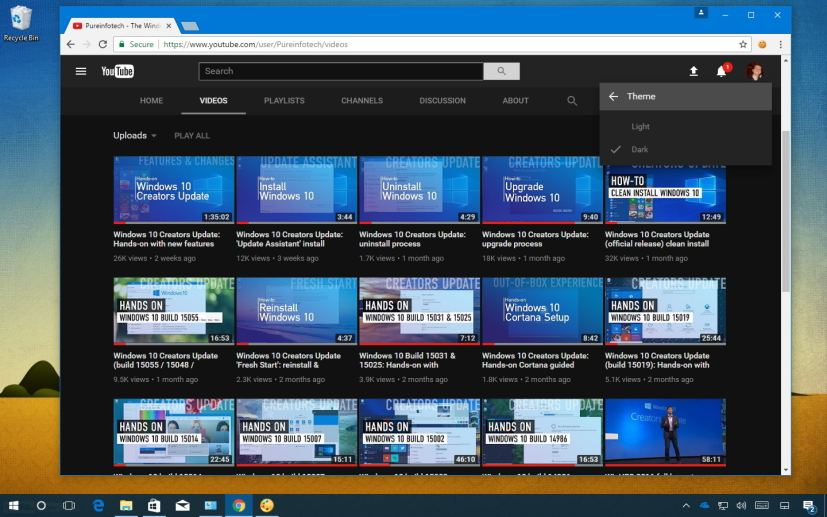This screenshot has width=827, height=517.
Task: Click the channel search magnifier icon
Action: tap(572, 100)
